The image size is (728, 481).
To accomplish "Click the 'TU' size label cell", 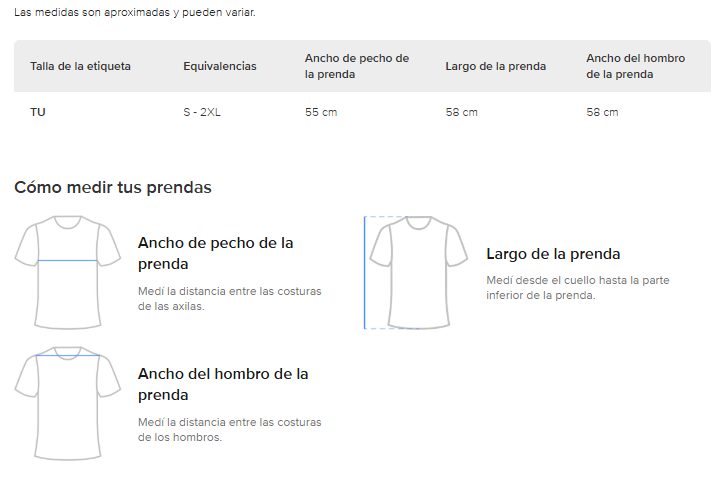I will point(38,112).
